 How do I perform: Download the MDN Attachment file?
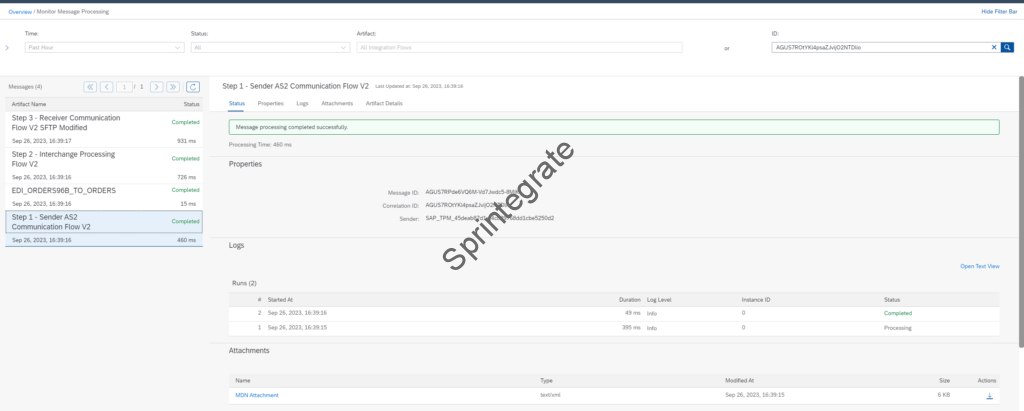click(988, 396)
